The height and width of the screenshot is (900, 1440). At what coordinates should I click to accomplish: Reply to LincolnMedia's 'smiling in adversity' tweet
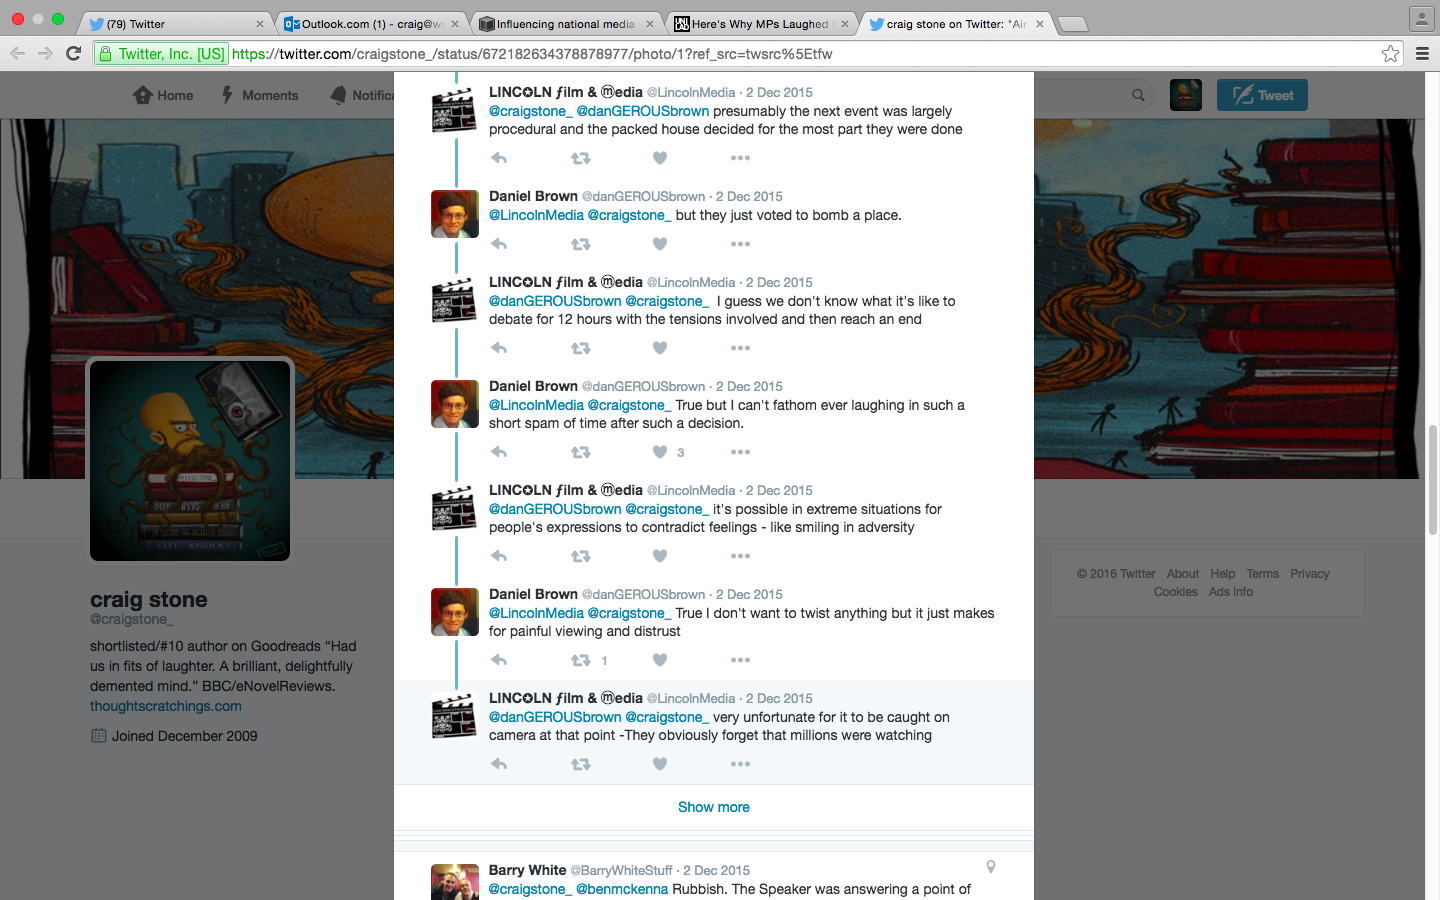499,556
